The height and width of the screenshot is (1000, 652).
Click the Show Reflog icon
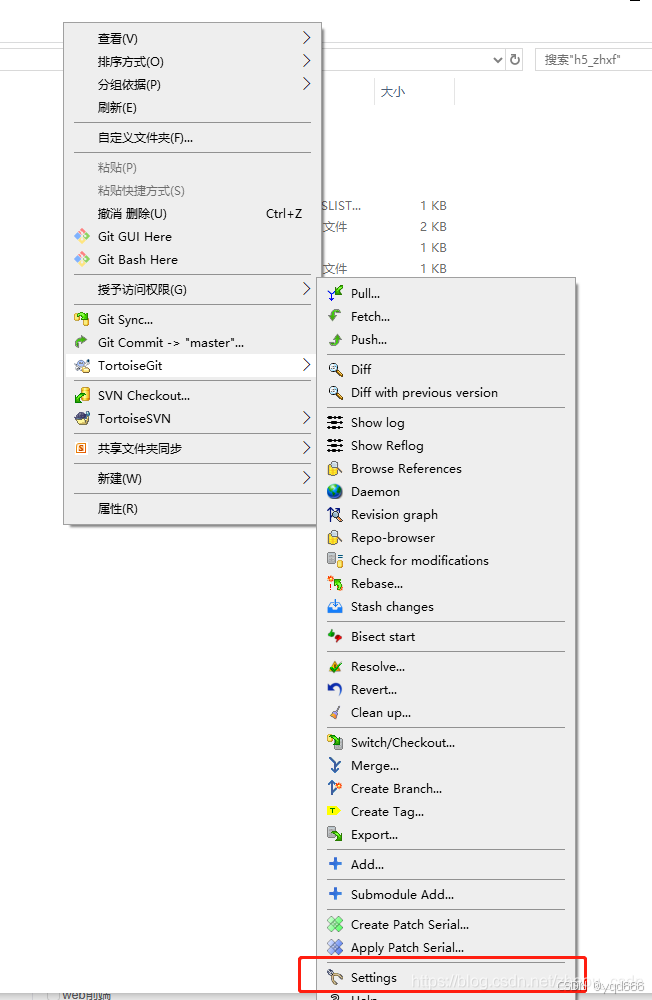pyautogui.click(x=335, y=445)
